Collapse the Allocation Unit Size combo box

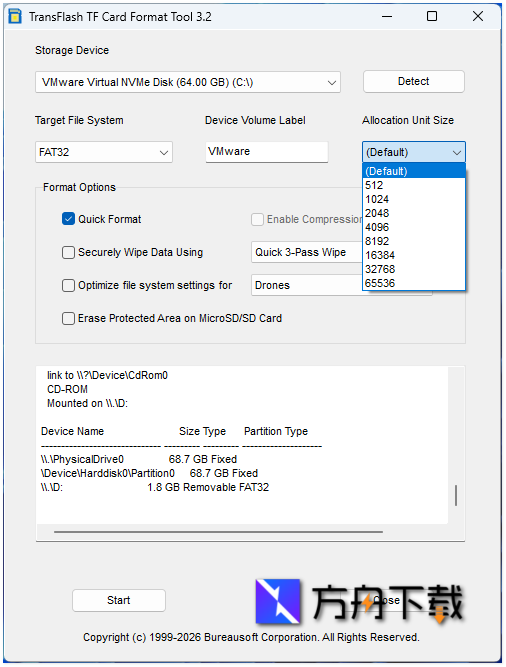click(413, 152)
